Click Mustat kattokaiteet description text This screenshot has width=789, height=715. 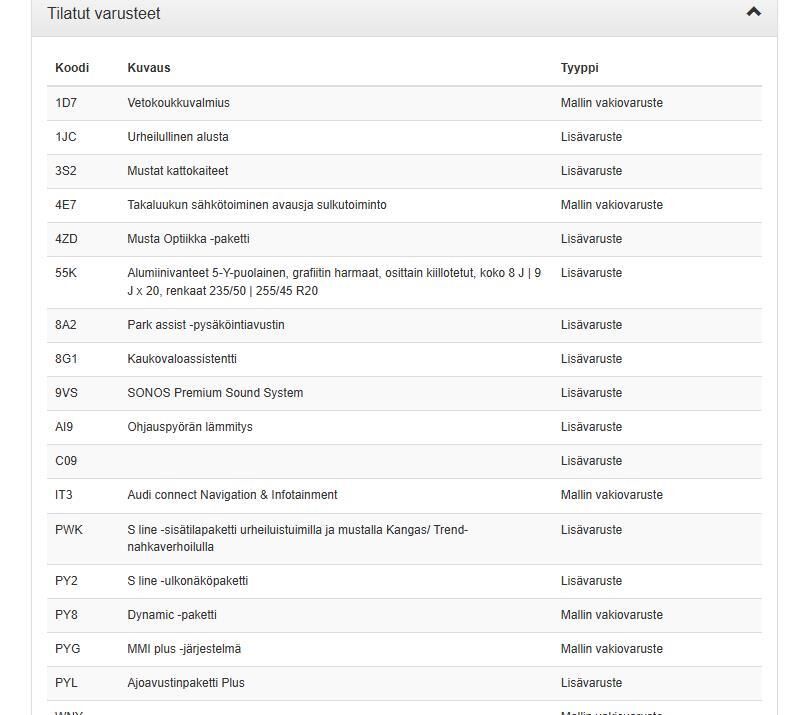click(x=178, y=171)
